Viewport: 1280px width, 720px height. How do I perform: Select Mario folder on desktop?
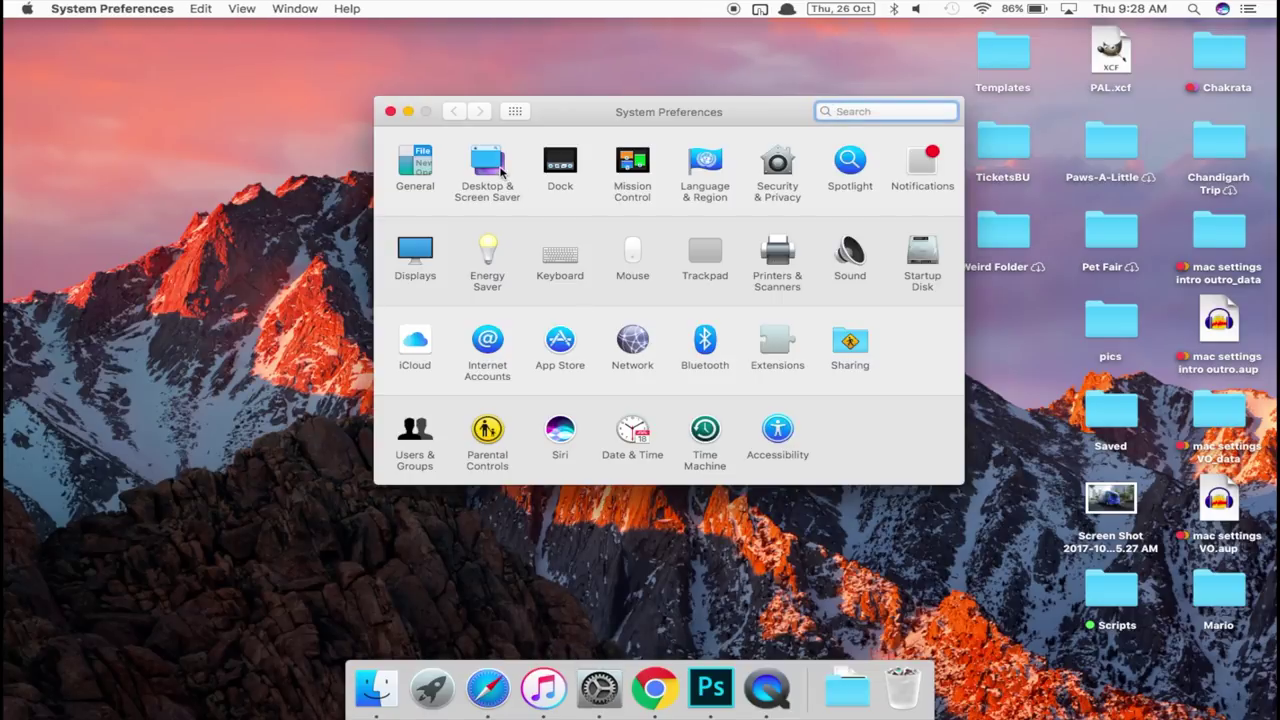(1219, 598)
